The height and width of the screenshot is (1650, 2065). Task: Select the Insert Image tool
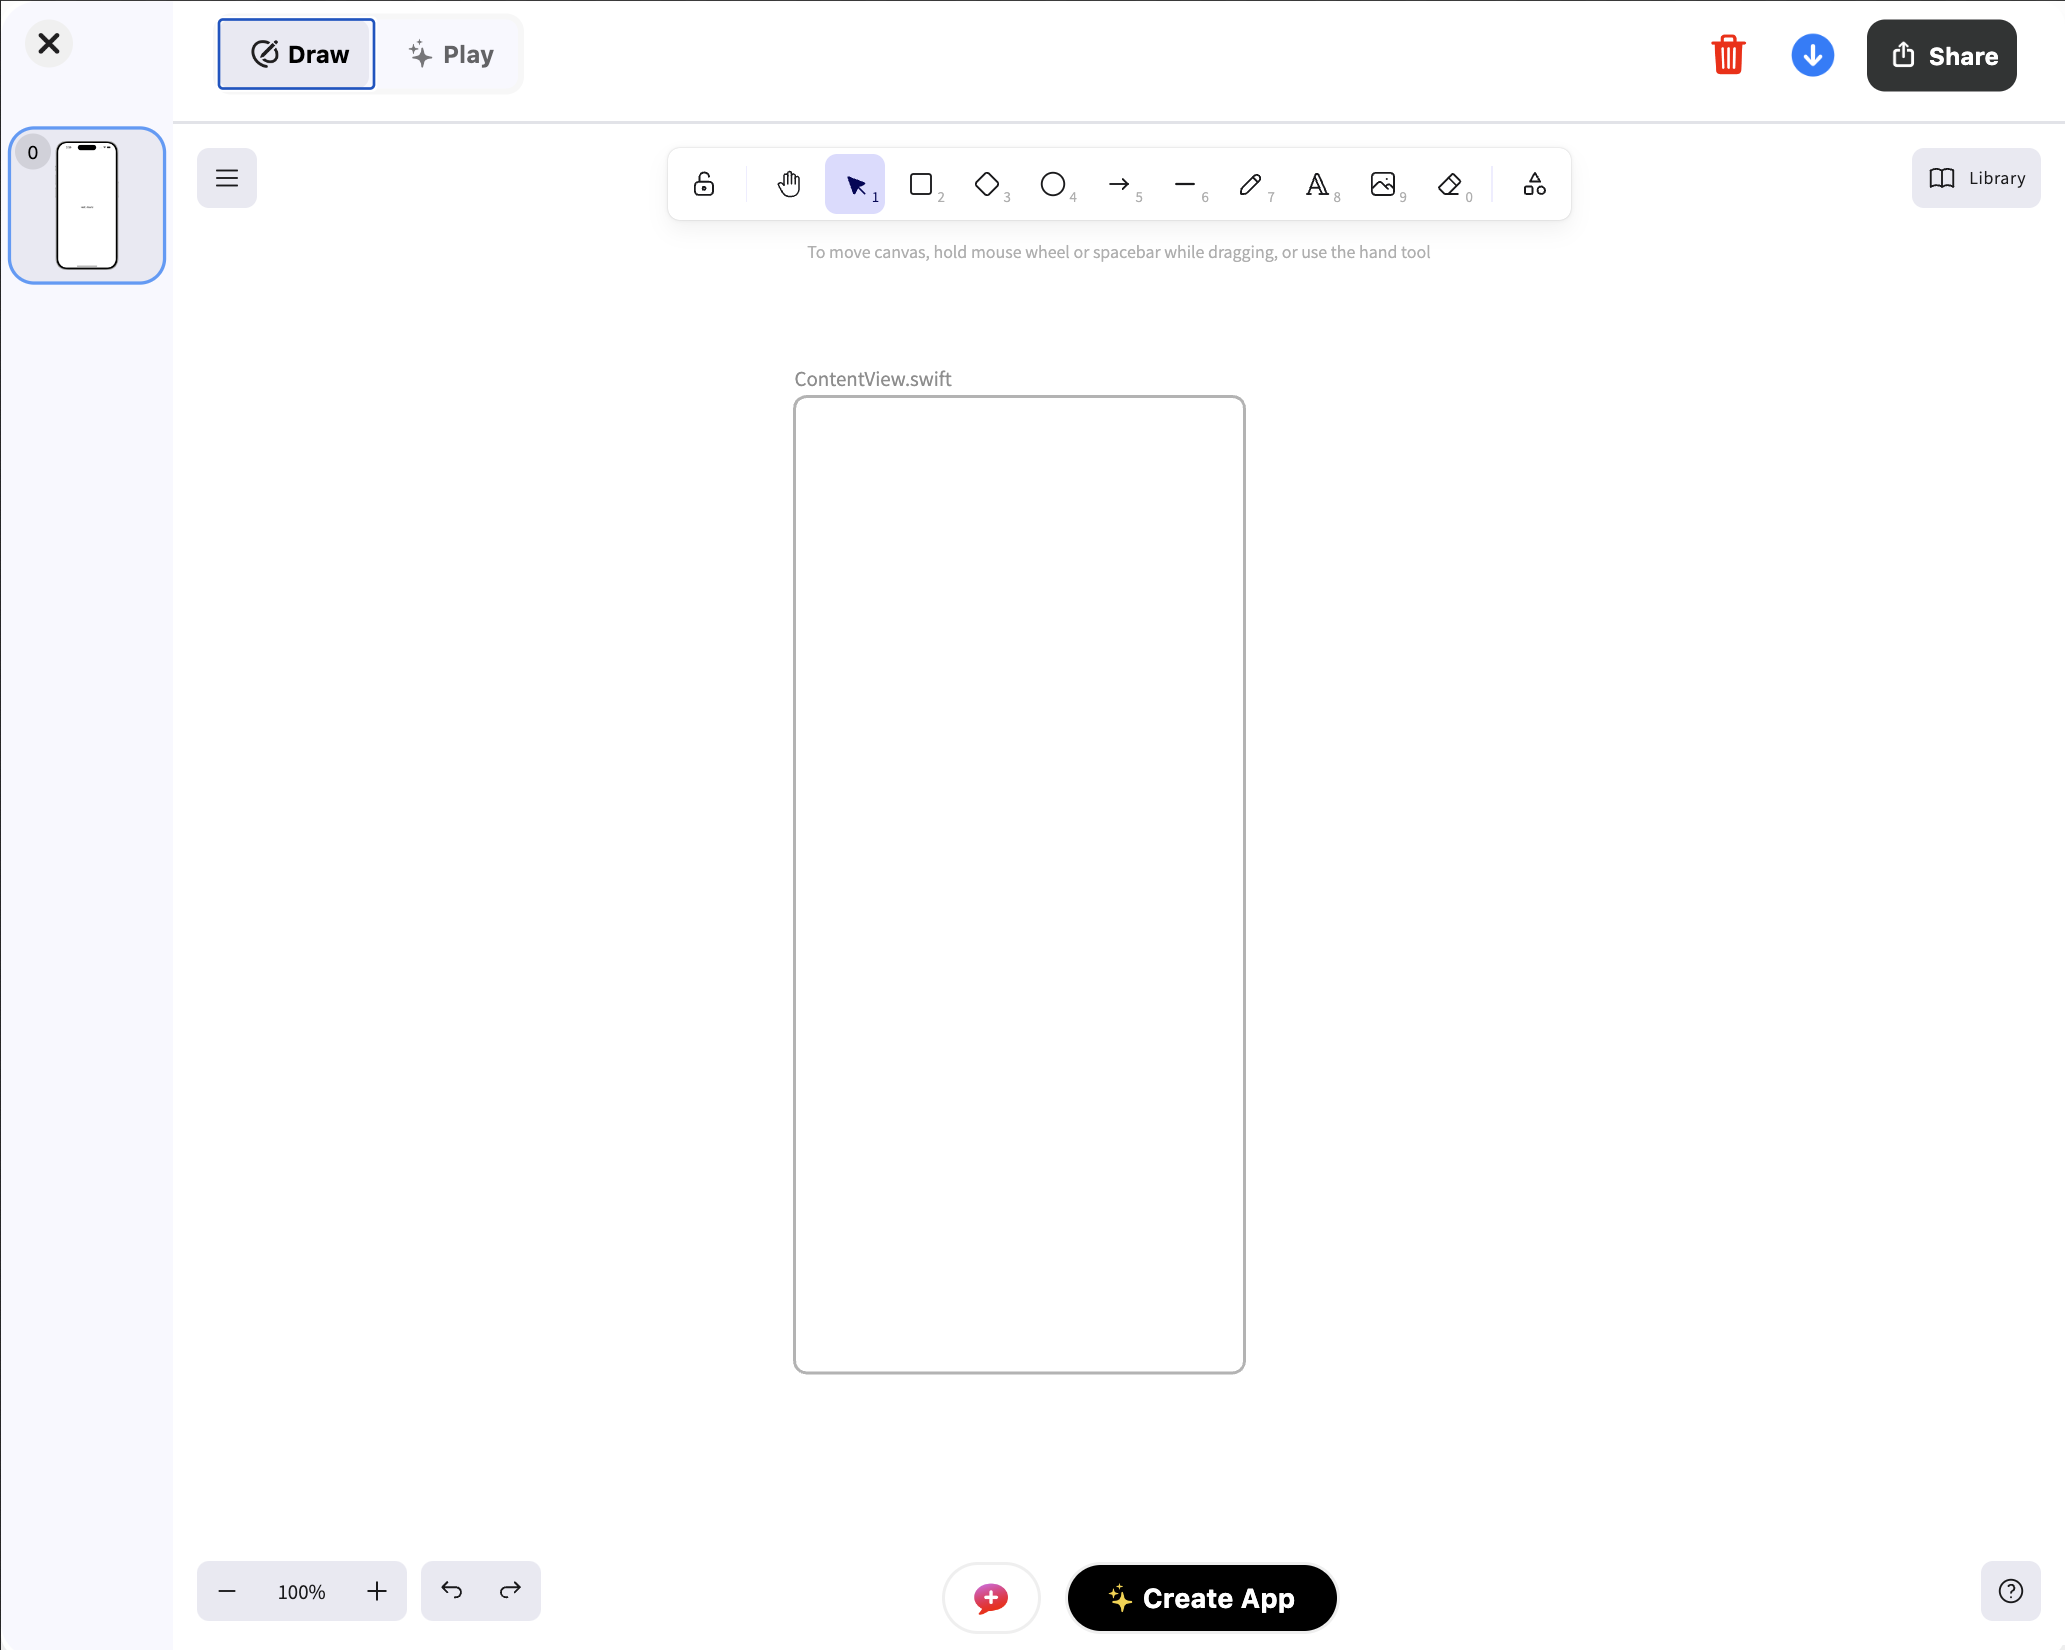[1383, 184]
